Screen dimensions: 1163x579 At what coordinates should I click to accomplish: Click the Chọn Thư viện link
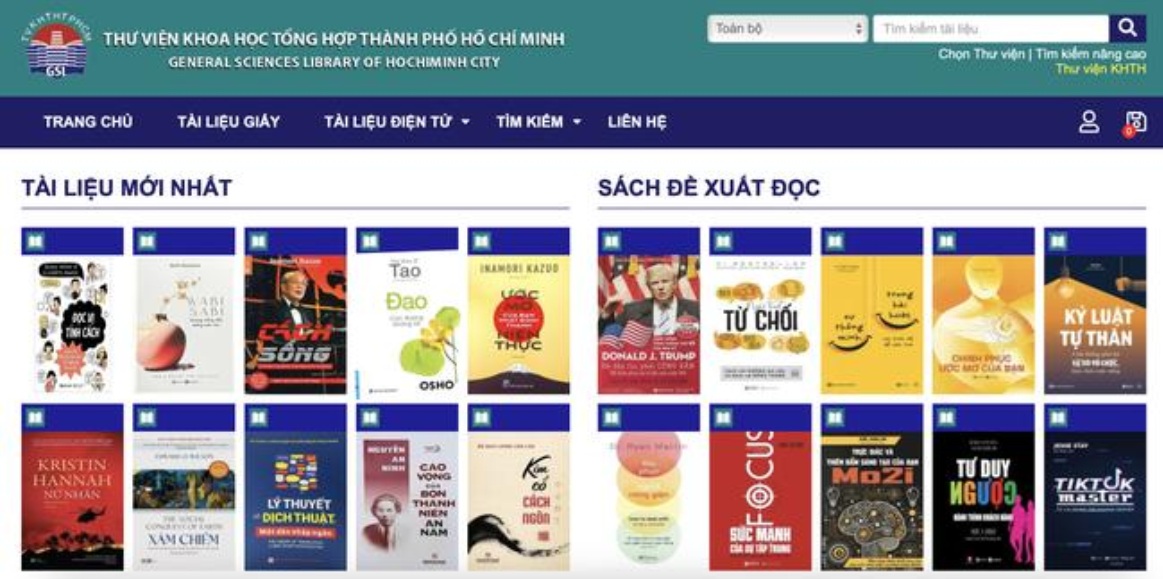click(981, 54)
